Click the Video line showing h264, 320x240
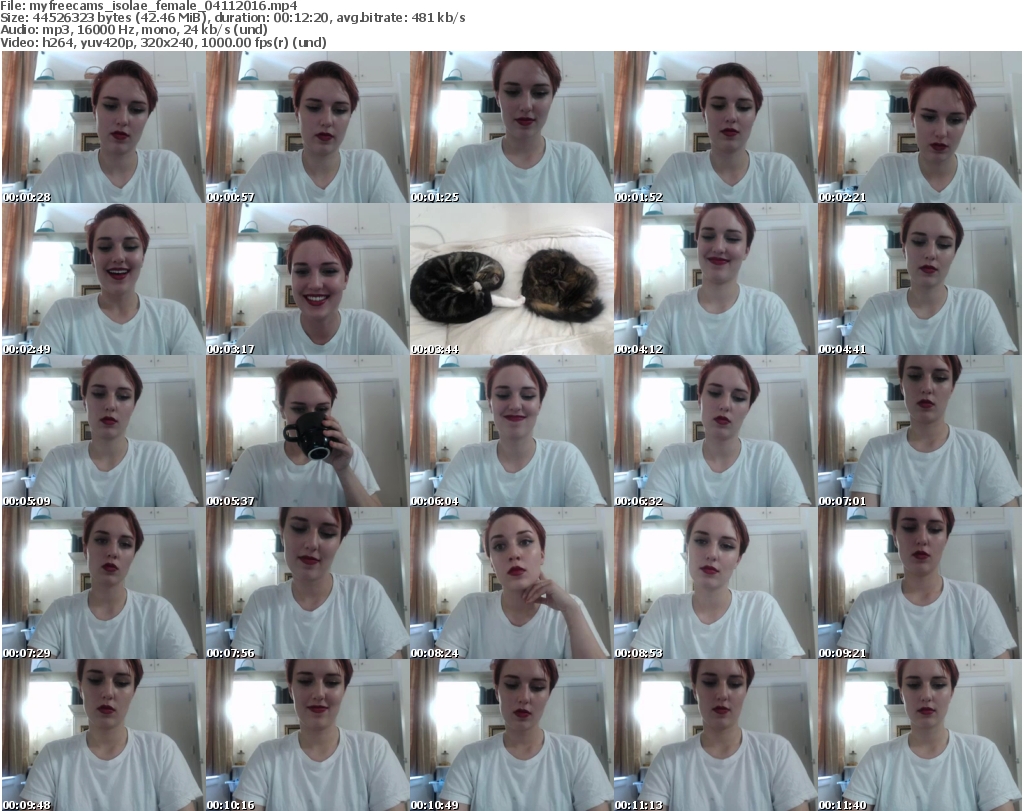 163,42
